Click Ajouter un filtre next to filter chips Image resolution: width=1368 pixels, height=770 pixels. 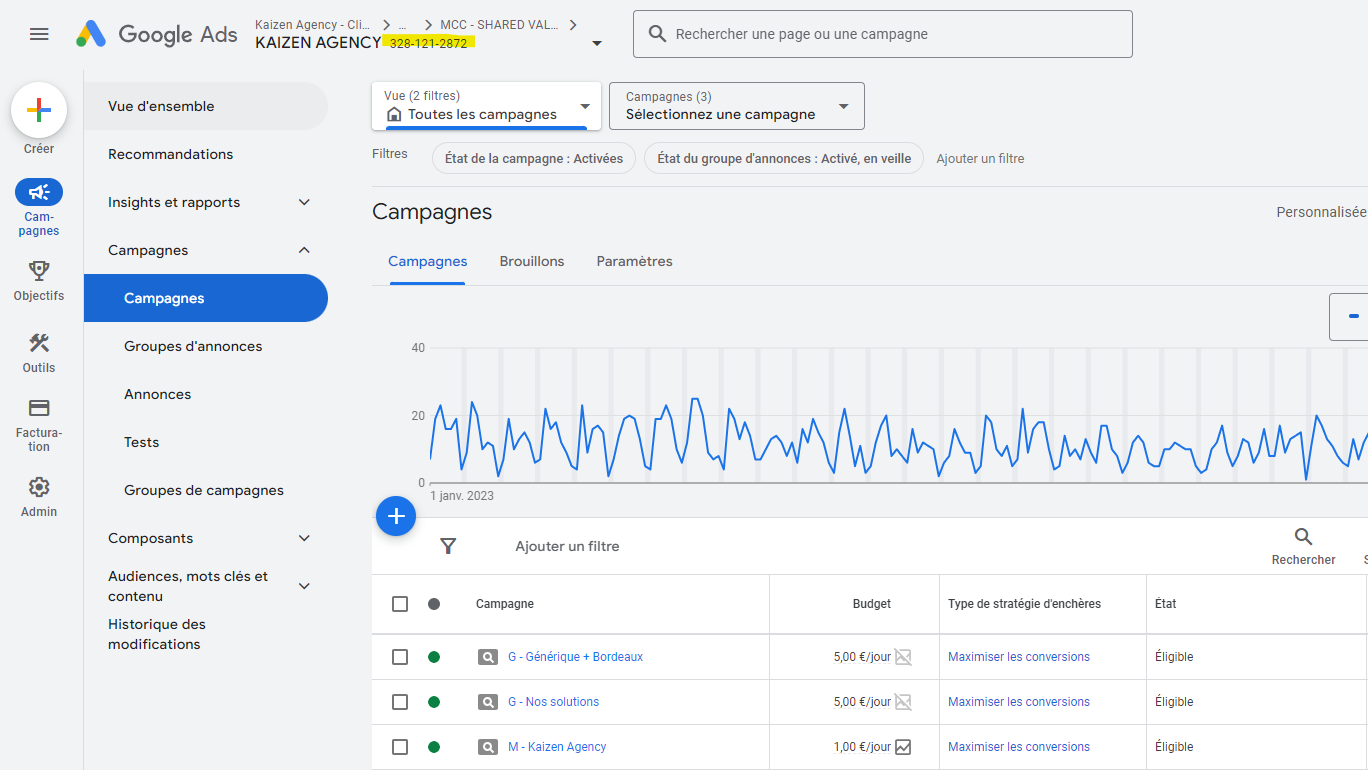[980, 158]
